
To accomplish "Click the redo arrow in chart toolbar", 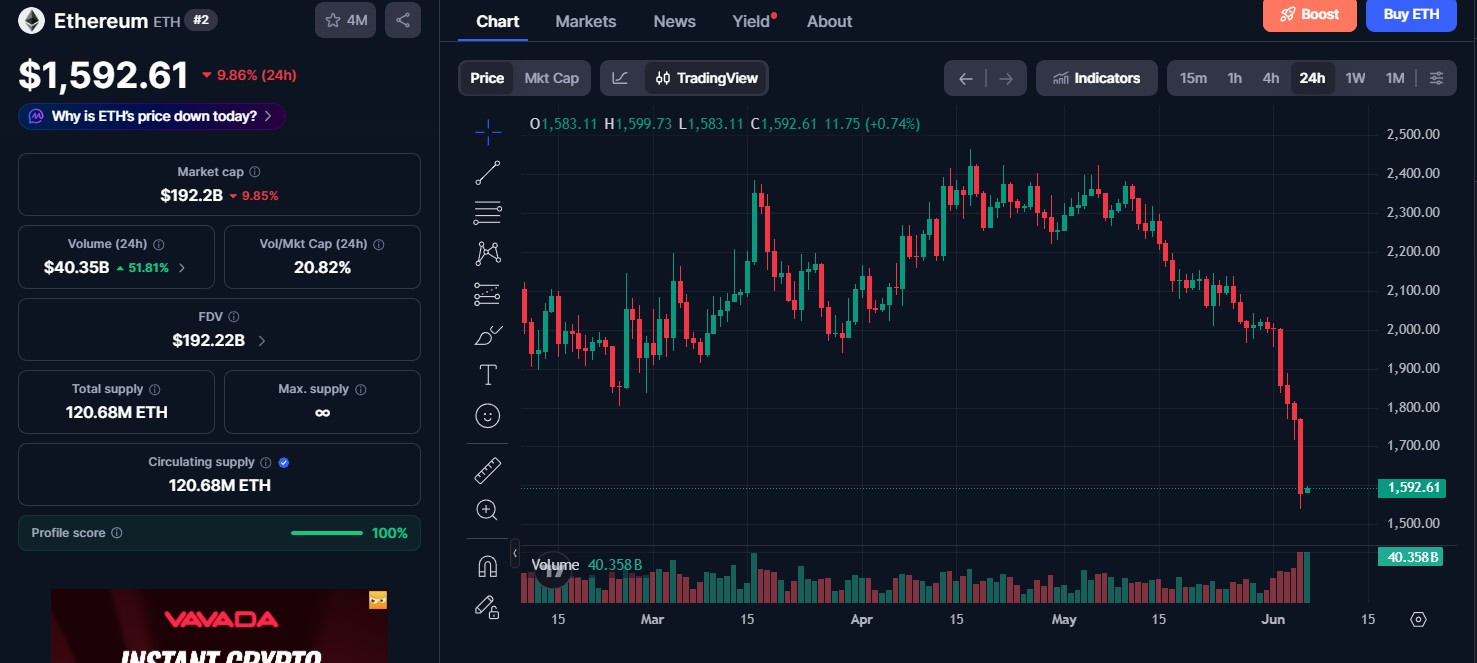I will [x=1006, y=78].
